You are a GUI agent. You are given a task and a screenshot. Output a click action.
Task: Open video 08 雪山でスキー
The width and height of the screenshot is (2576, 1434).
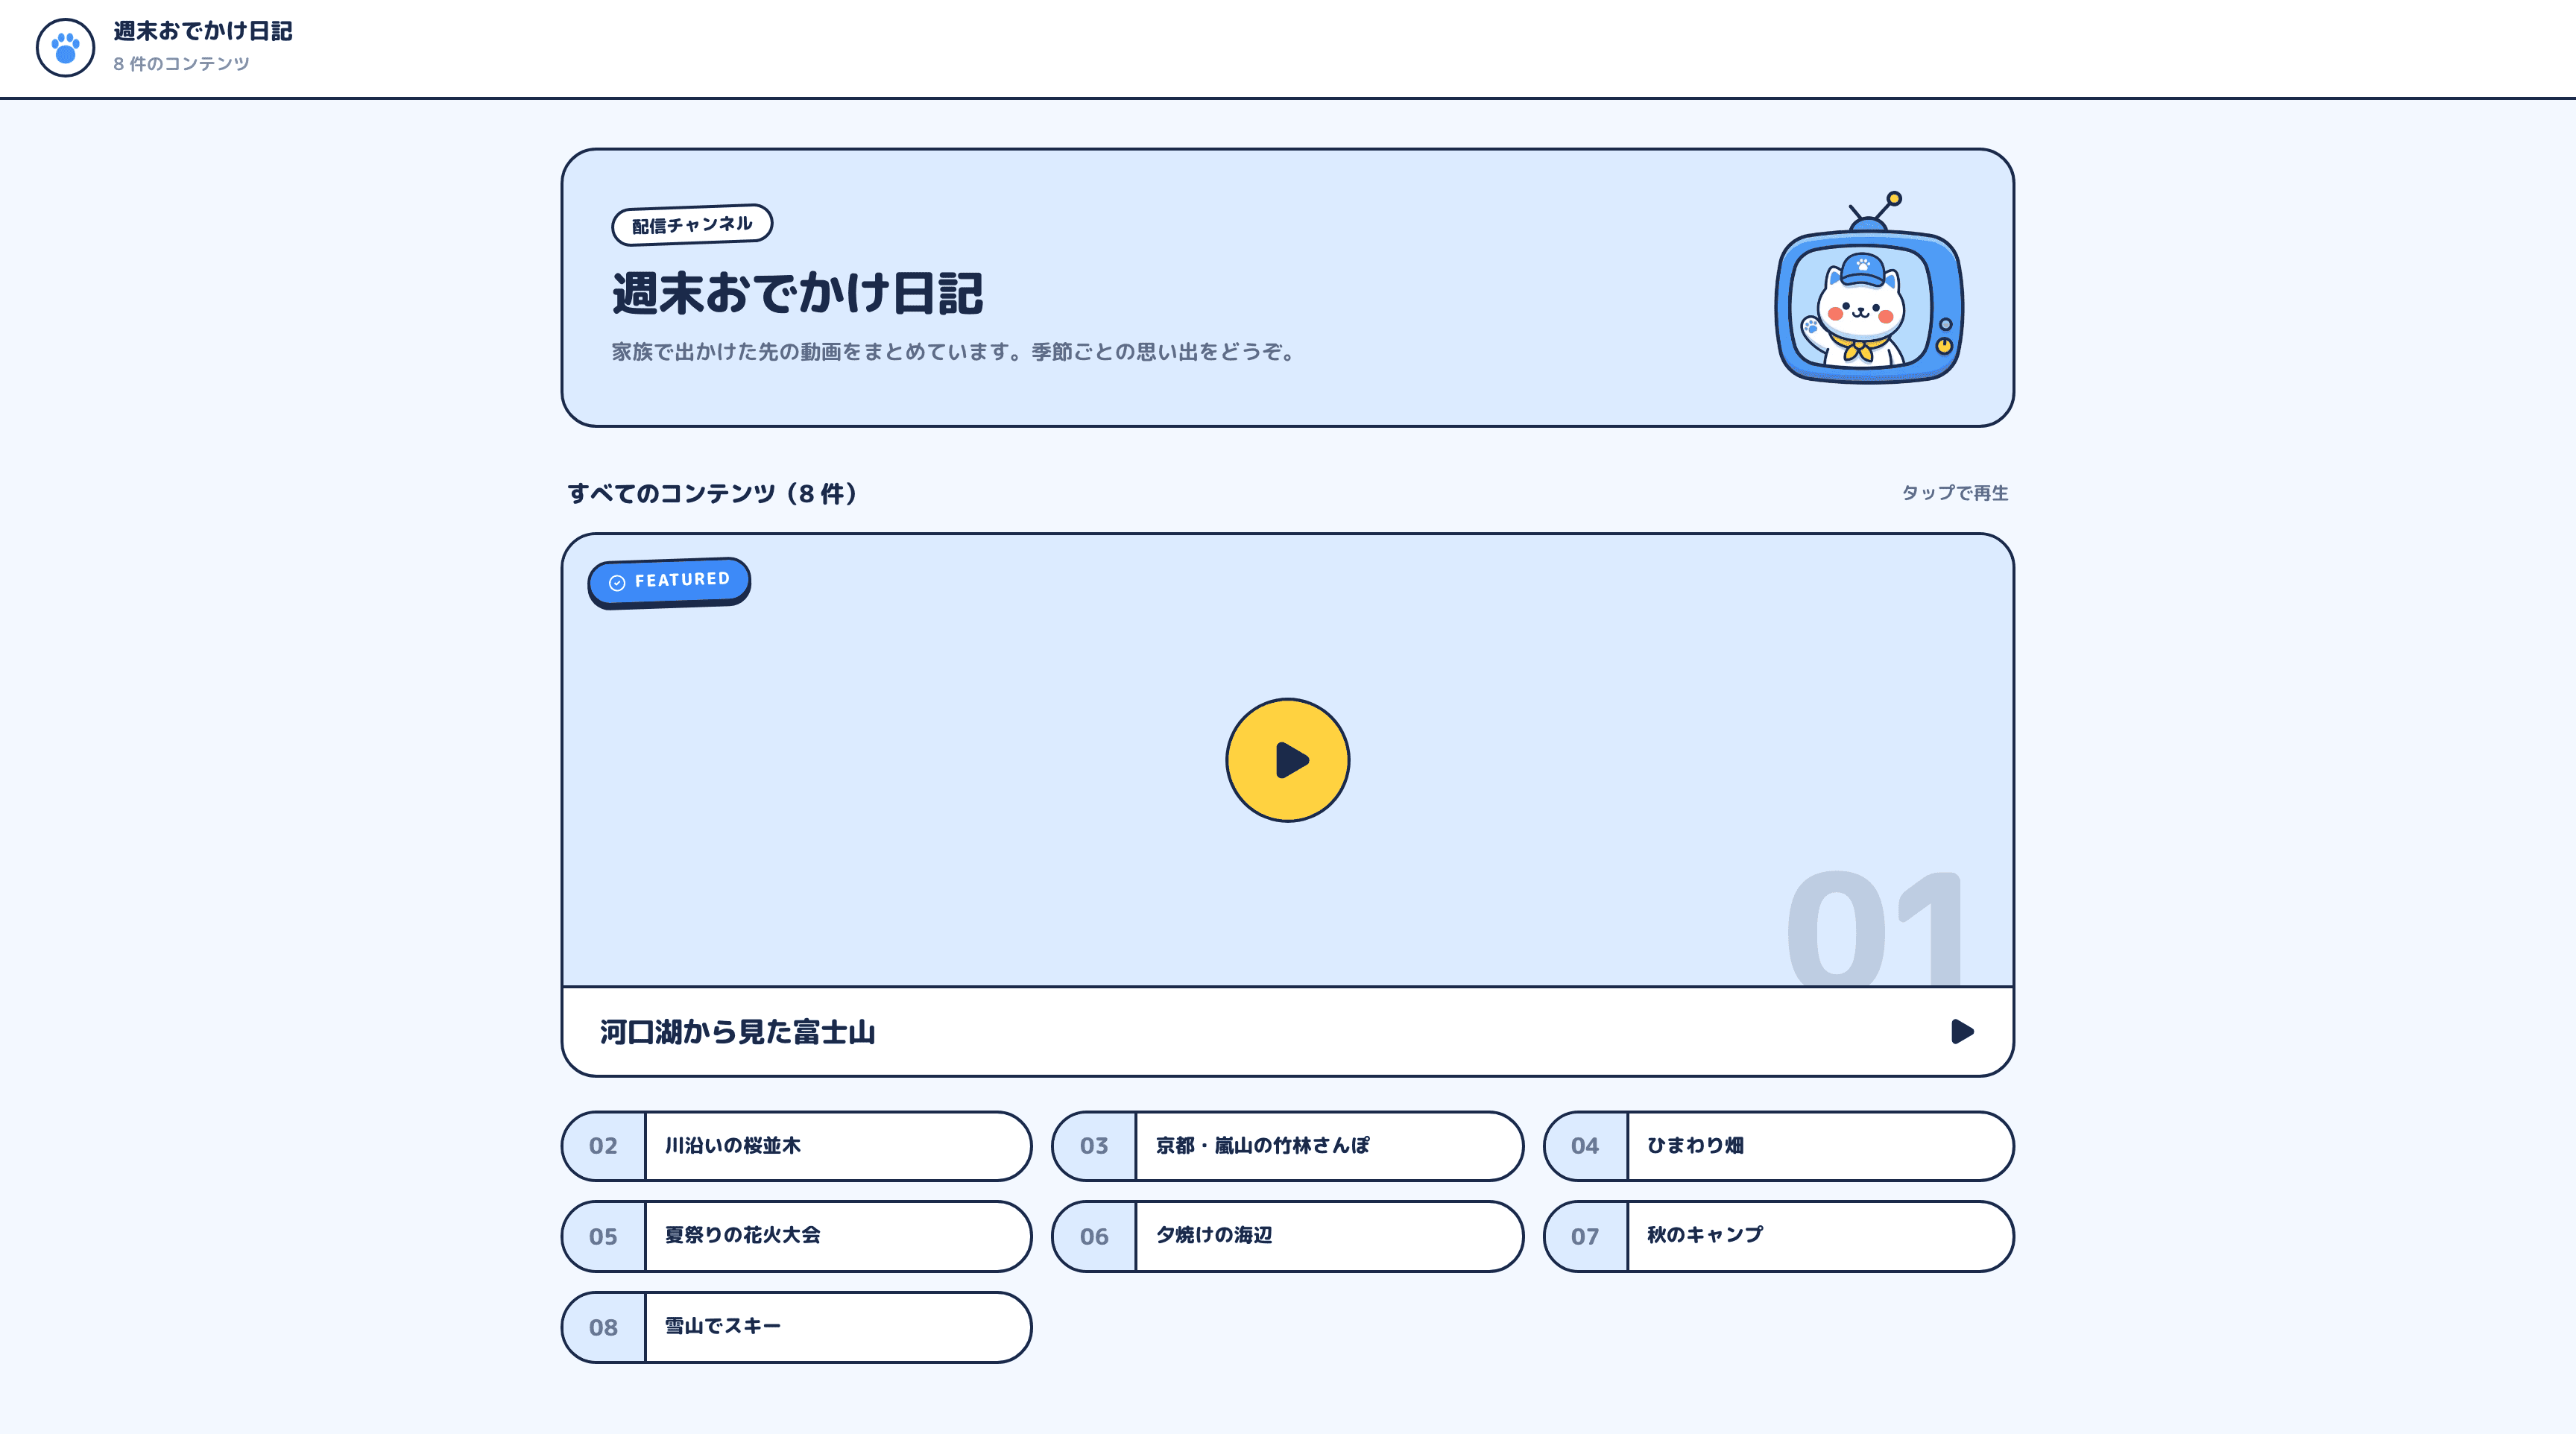coord(796,1327)
